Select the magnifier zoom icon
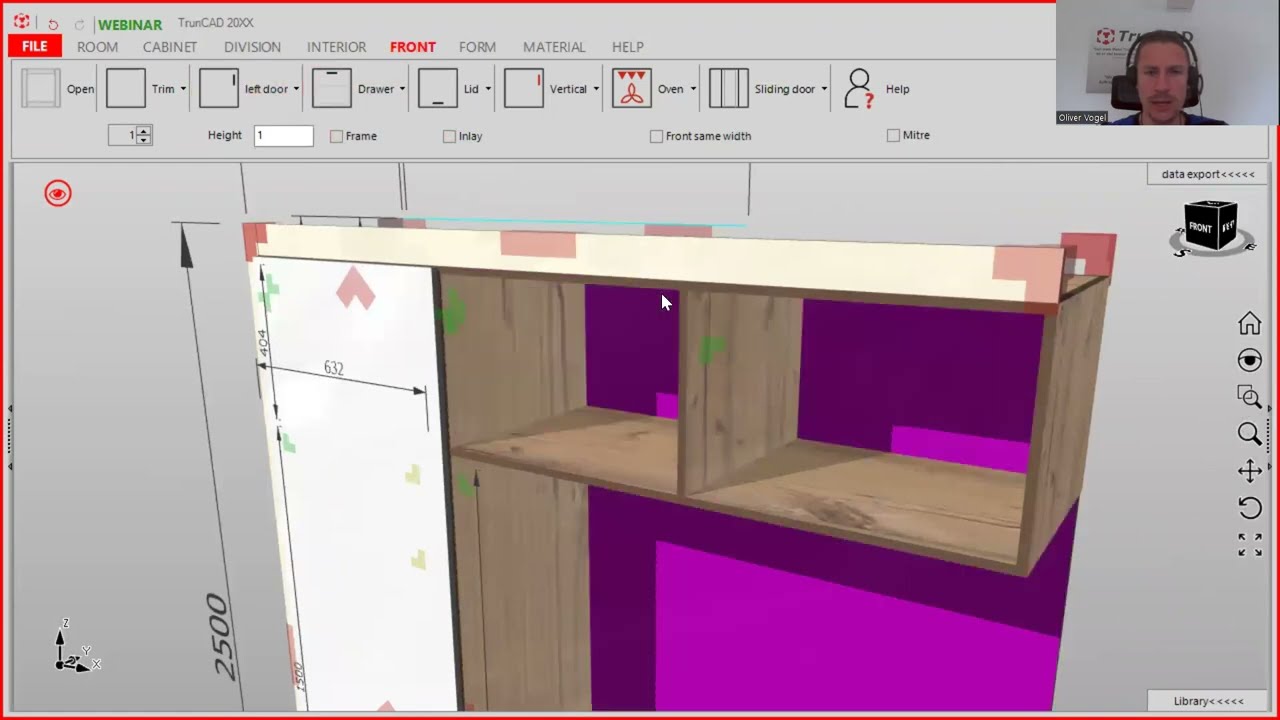1280x720 pixels. [1249, 433]
